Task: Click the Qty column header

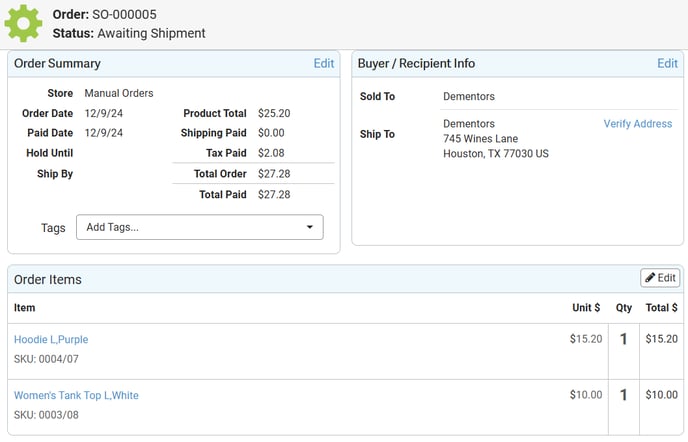Action: pos(624,308)
